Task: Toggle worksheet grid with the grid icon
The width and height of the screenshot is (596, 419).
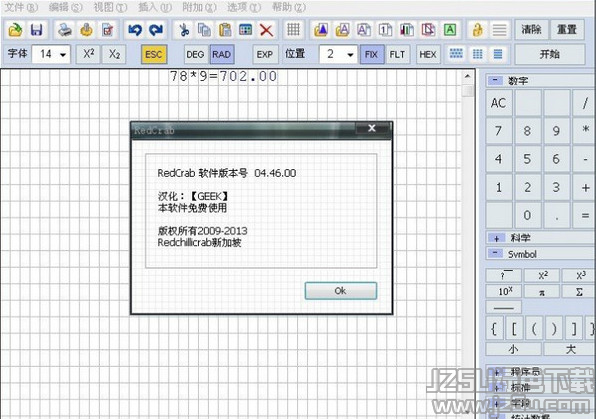Action: pos(293,30)
